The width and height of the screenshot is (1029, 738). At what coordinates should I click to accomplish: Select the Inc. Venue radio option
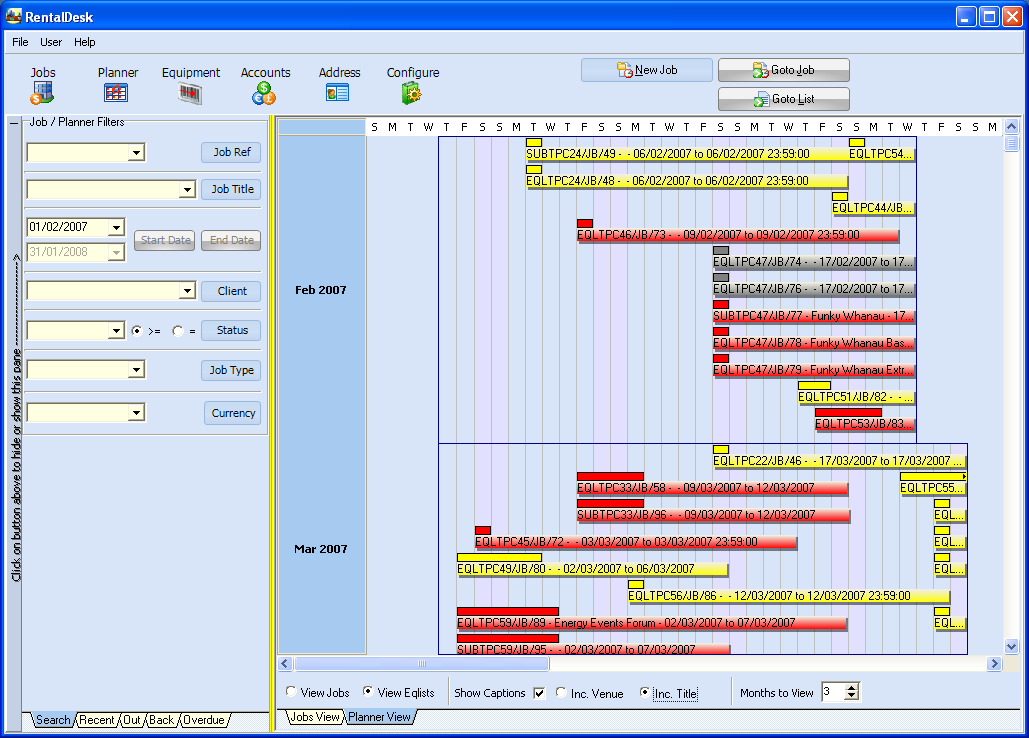pyautogui.click(x=561, y=692)
